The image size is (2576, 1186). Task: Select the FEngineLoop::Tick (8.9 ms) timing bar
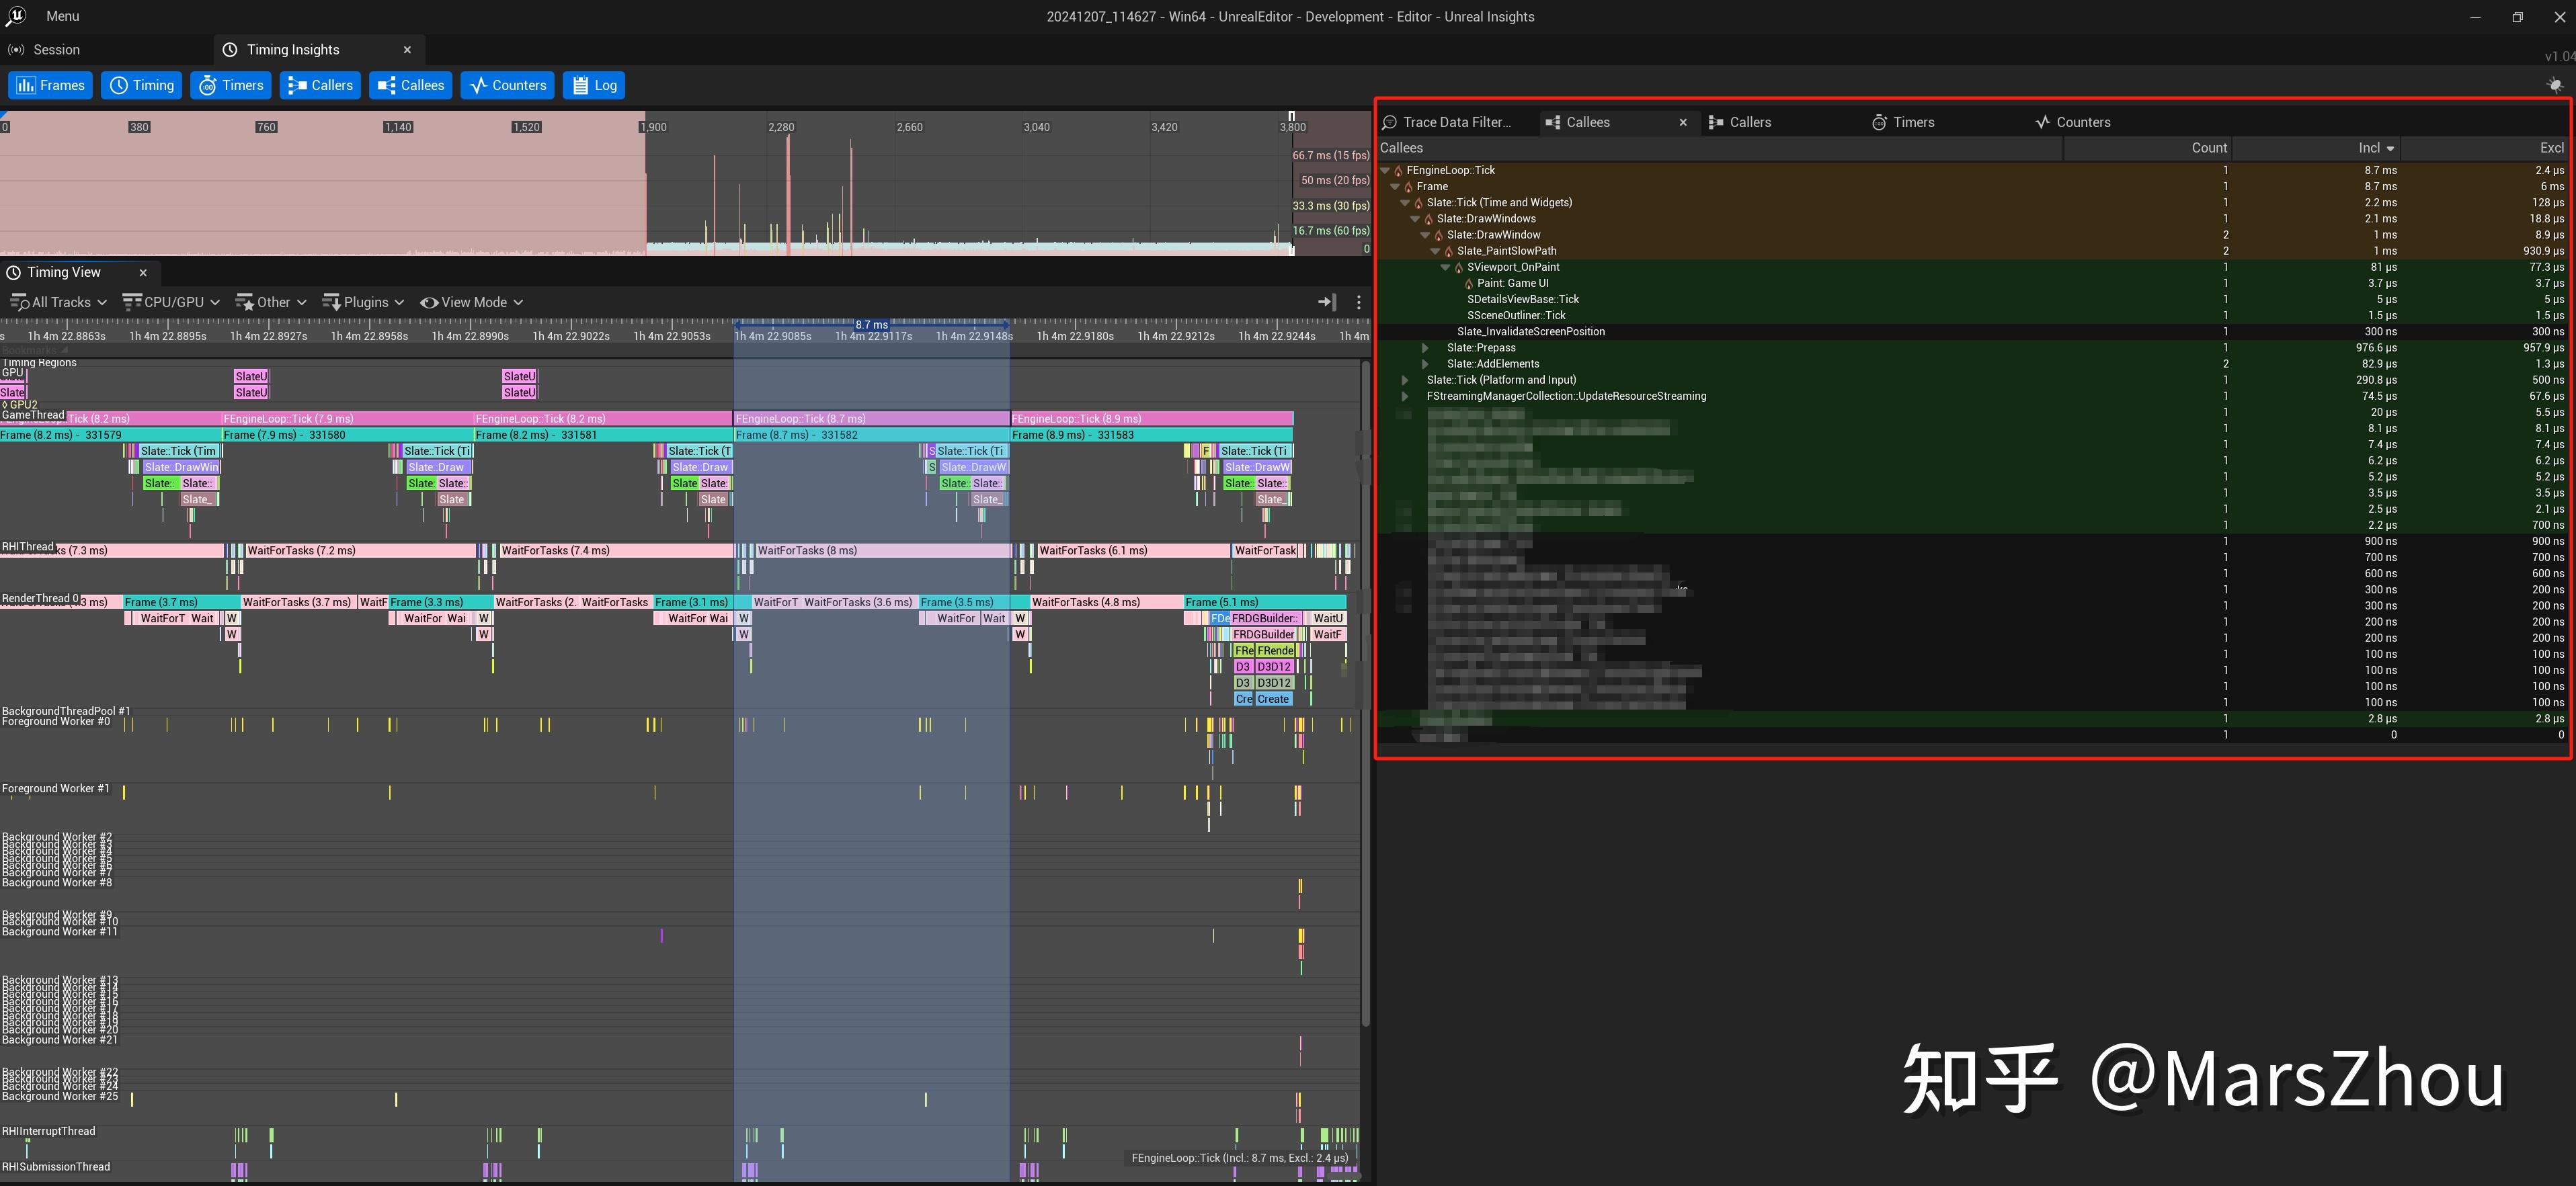pyautogui.click(x=1151, y=419)
